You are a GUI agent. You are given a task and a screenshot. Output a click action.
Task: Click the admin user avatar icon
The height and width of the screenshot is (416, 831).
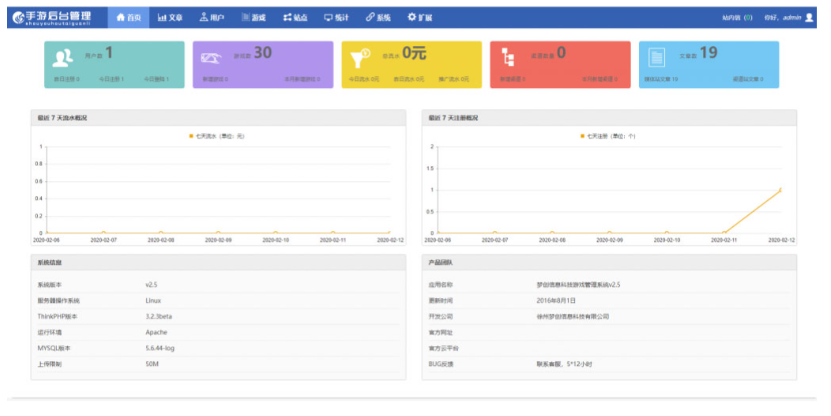[x=809, y=18]
